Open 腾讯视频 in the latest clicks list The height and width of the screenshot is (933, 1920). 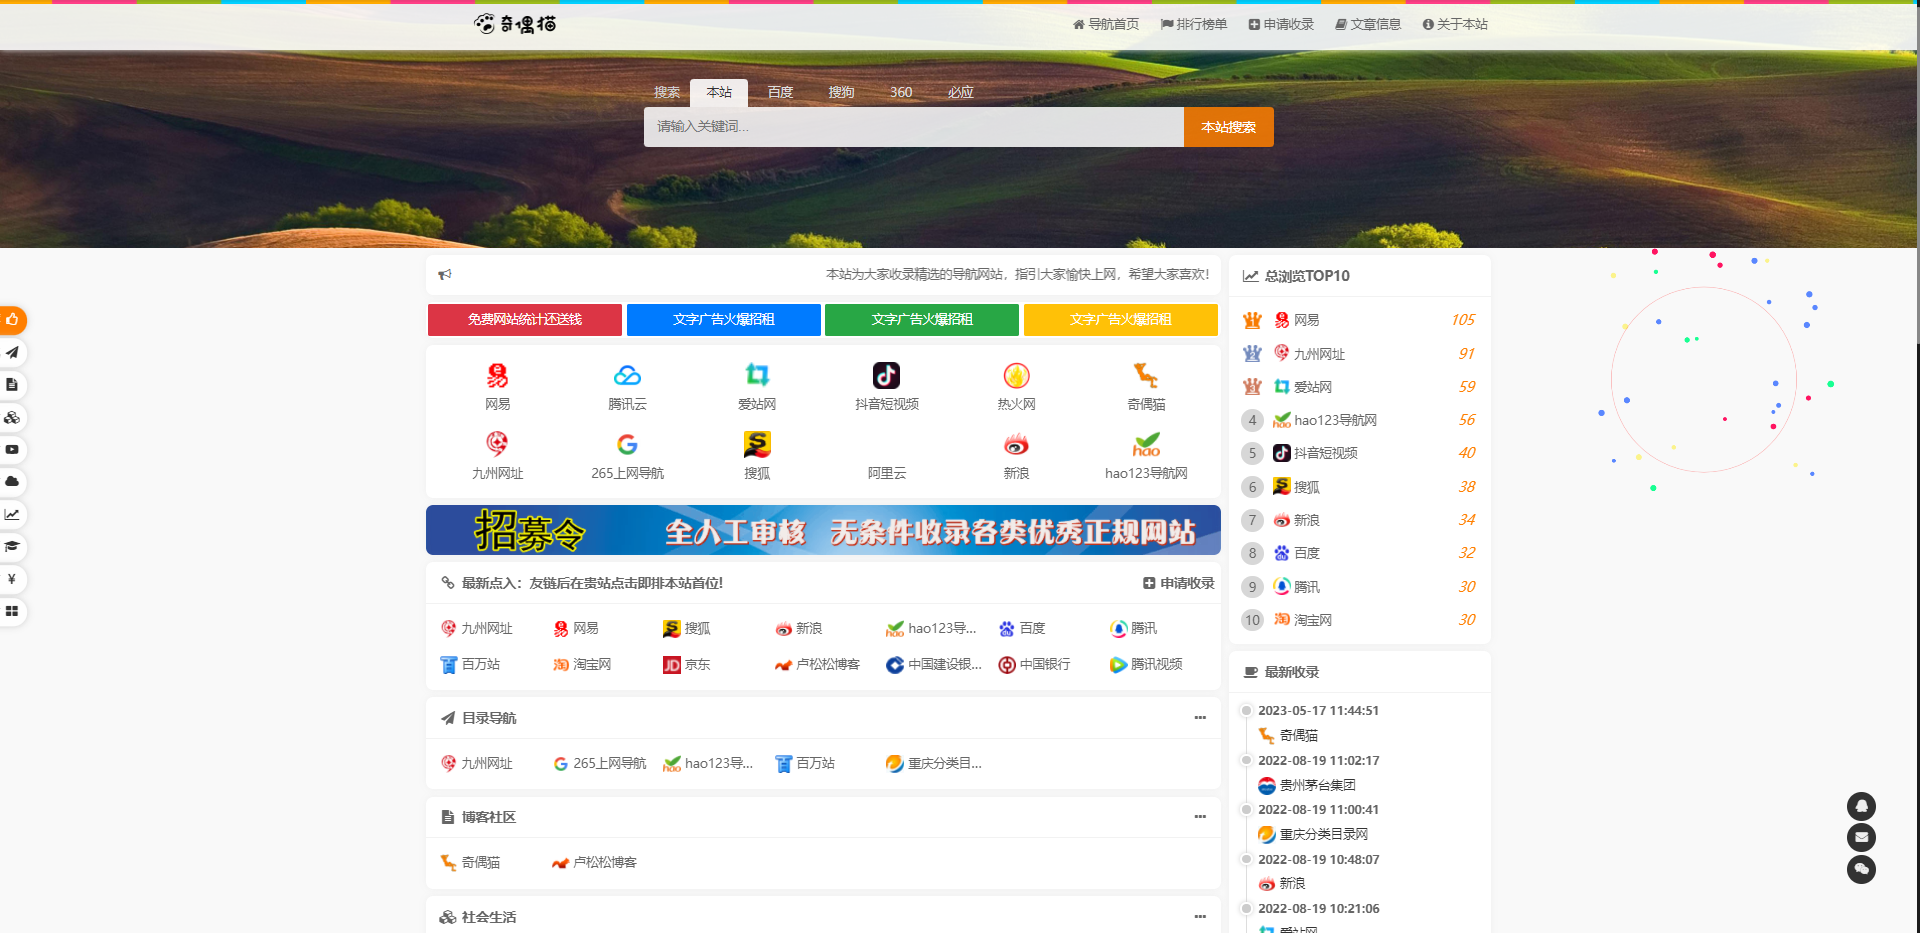point(1146,664)
